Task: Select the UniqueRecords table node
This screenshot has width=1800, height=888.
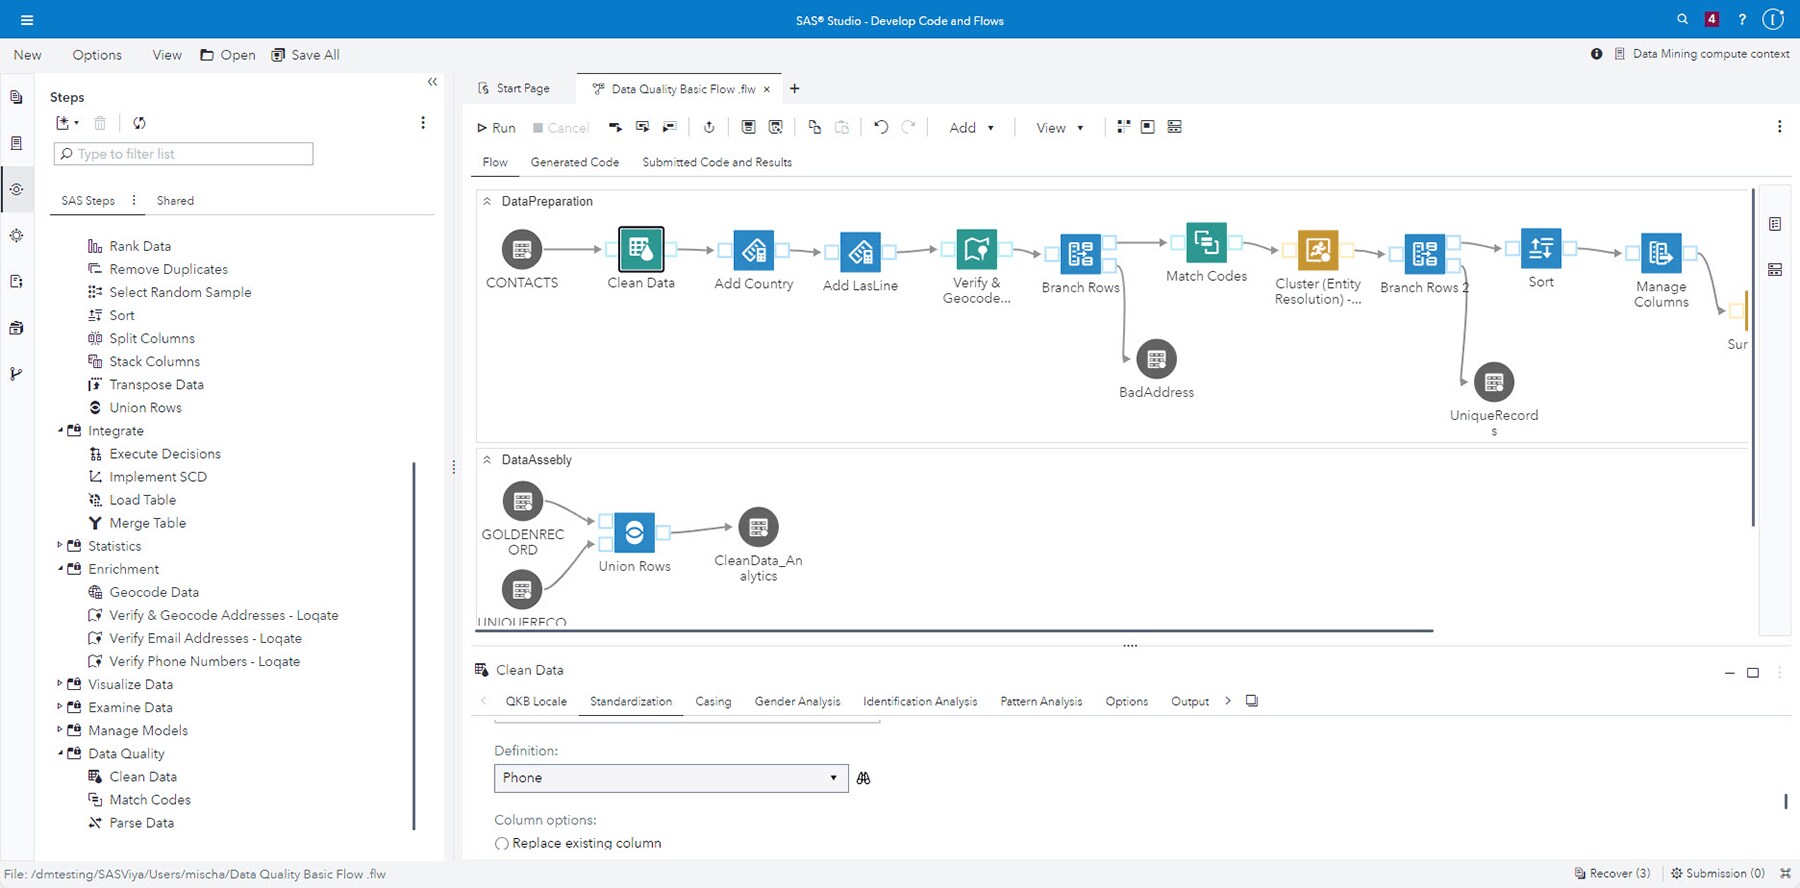Action: [x=1494, y=382]
